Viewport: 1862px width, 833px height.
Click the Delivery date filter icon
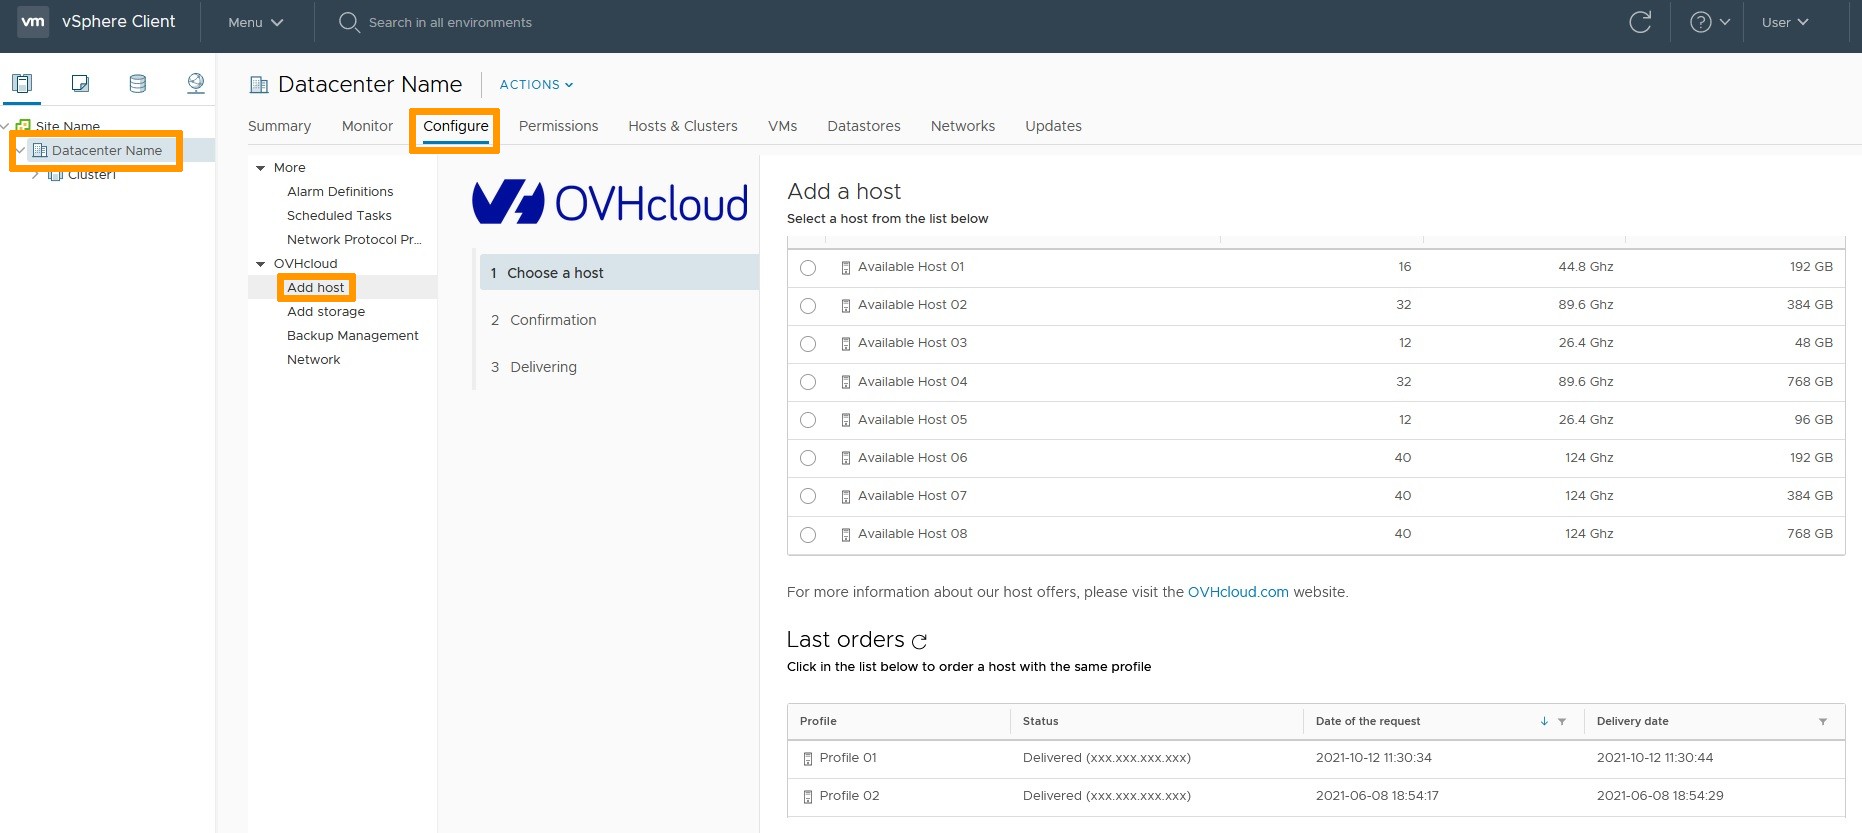tap(1823, 721)
